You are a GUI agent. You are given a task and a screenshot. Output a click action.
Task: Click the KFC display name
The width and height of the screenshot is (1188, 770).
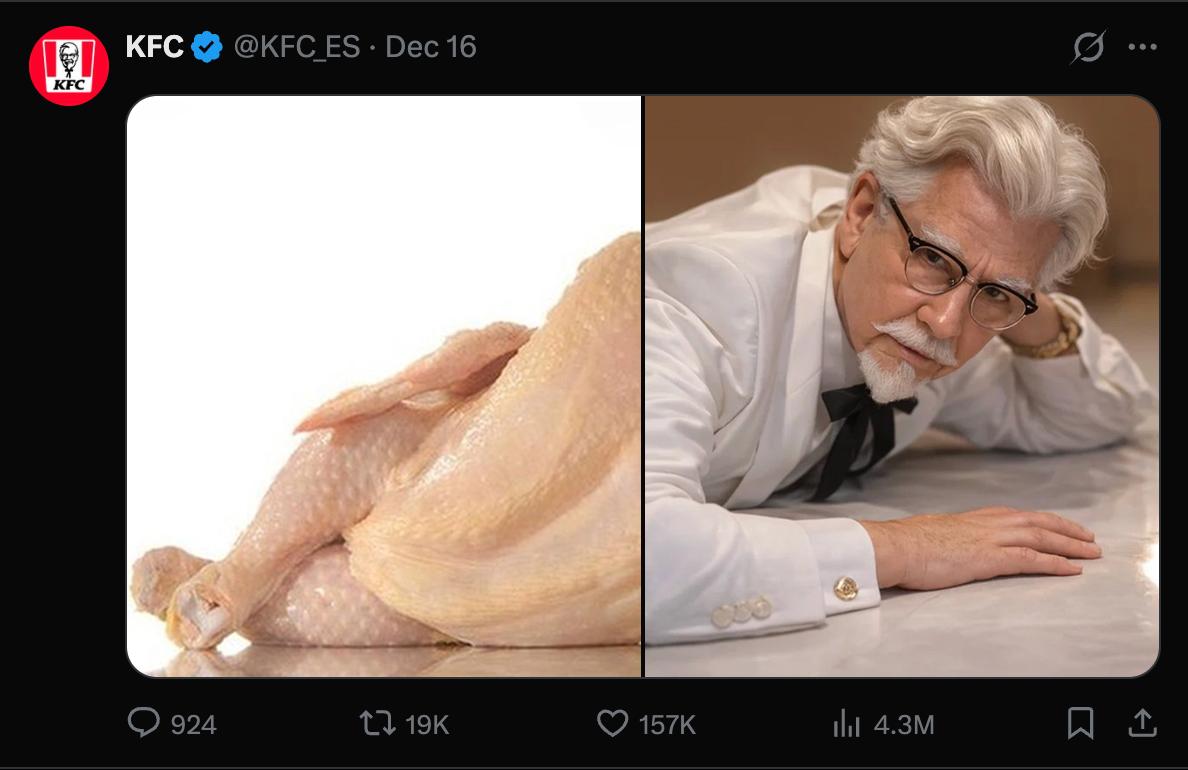[154, 47]
